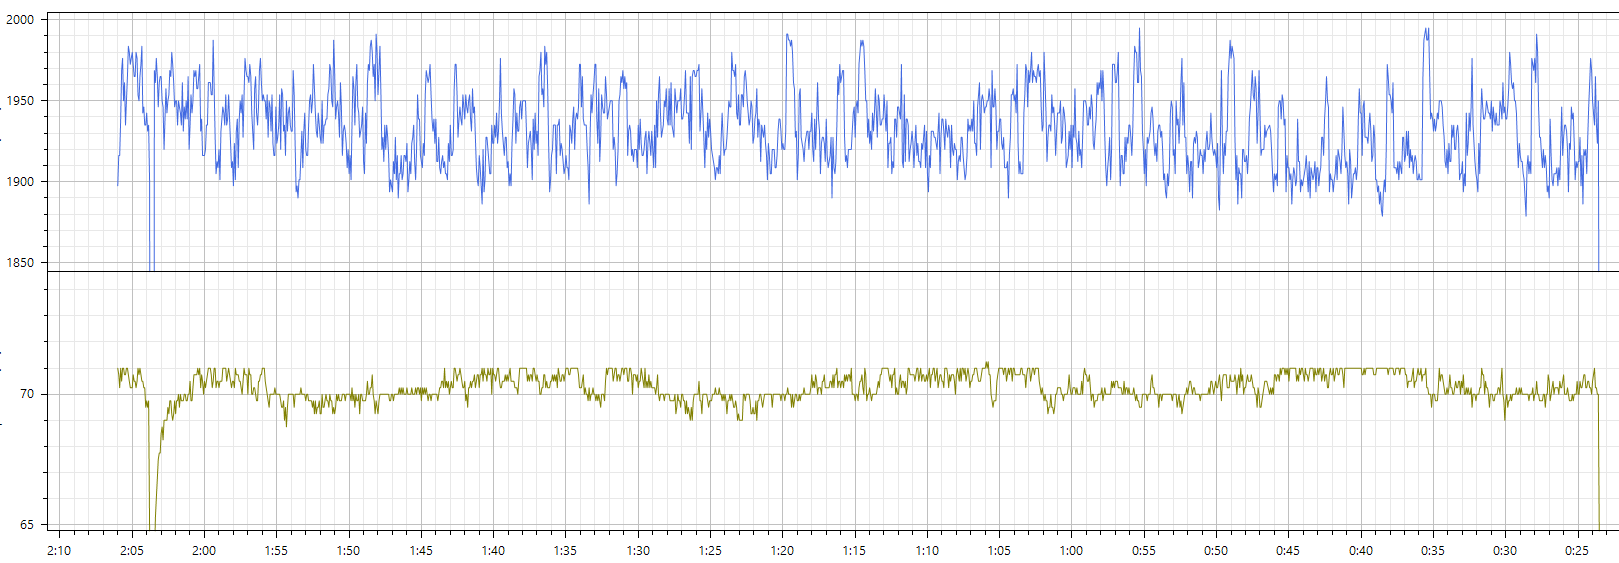Select the 1:00 time axis label
This screenshot has width=1619, height=563.
click(x=1071, y=551)
